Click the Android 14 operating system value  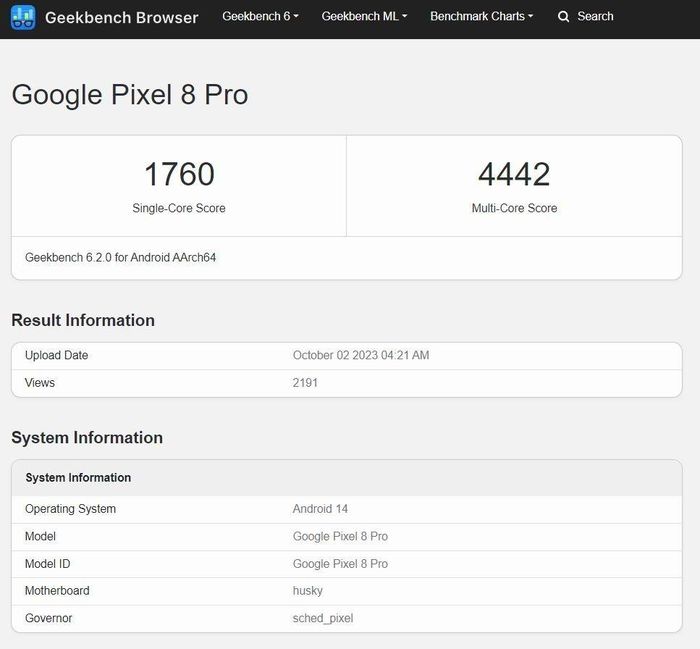coord(320,509)
